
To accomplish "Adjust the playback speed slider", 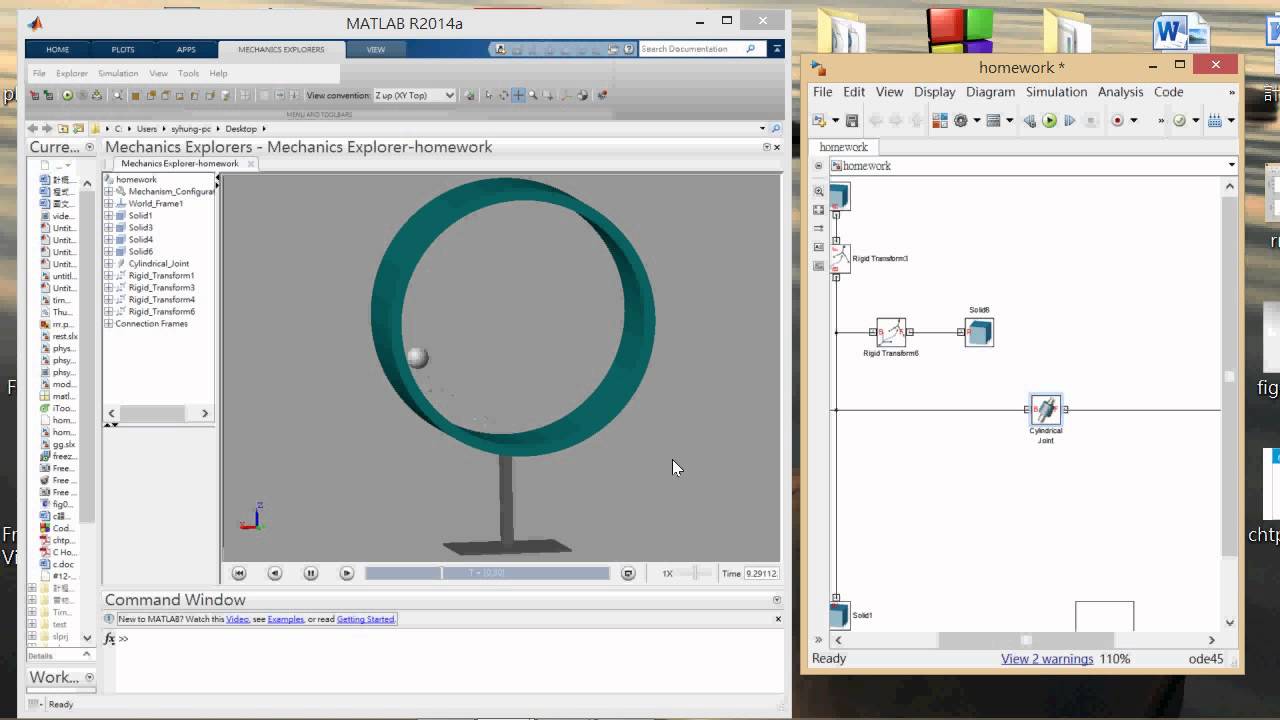I will pos(696,573).
